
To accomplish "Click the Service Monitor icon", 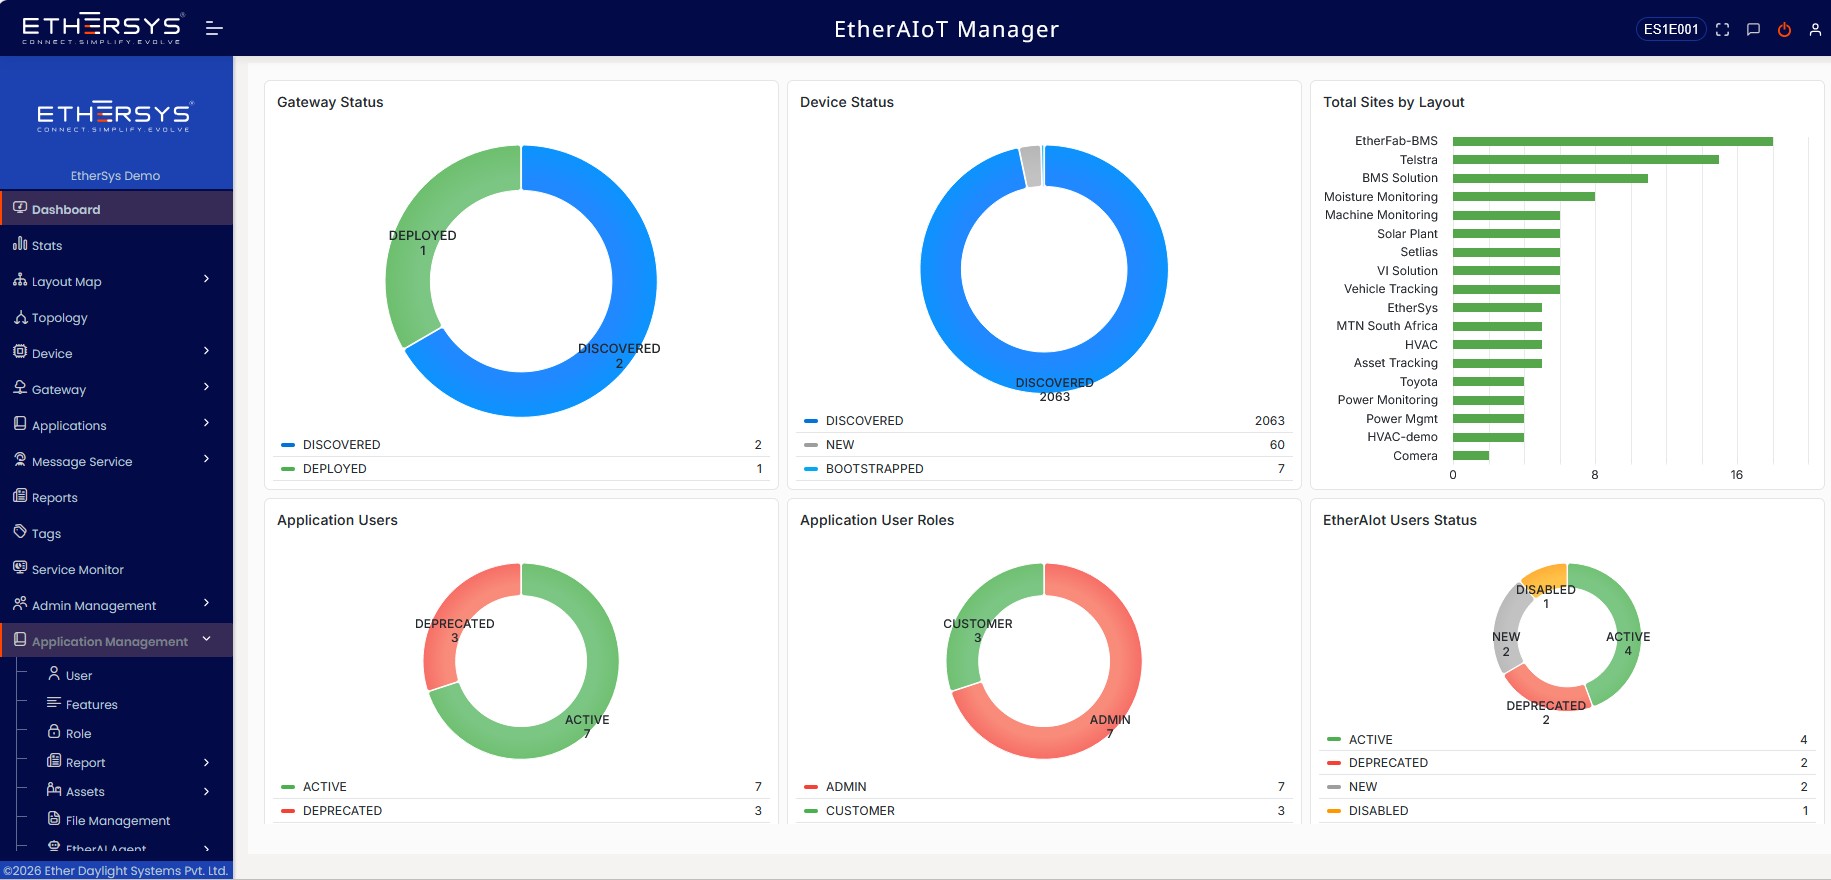I will pyautogui.click(x=20, y=568).
